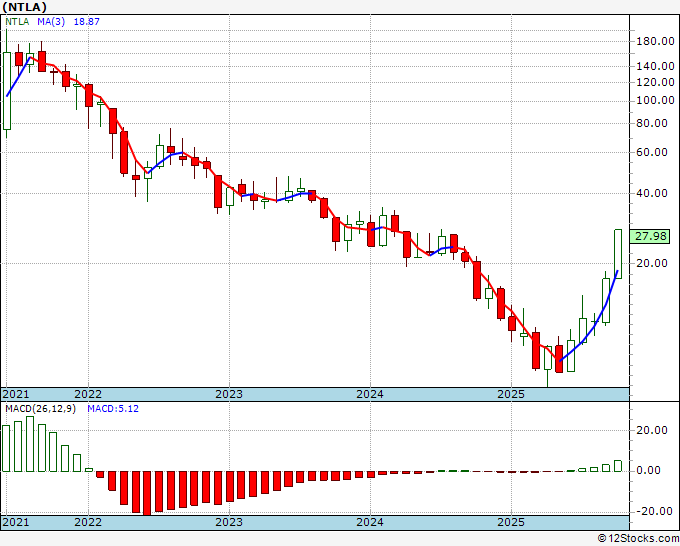Click the latest green MACD histogram bar
The width and height of the screenshot is (680, 546).
click(x=618, y=466)
